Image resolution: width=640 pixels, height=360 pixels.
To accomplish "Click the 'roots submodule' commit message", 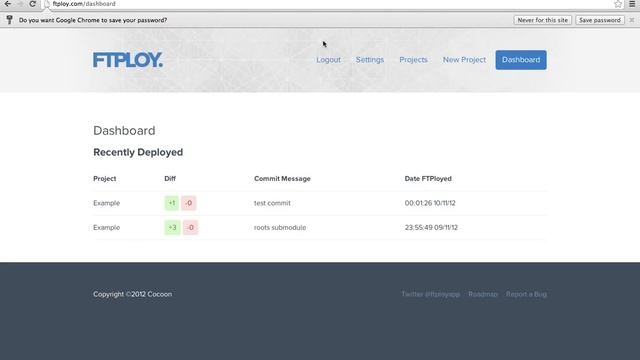I will (x=280, y=227).
